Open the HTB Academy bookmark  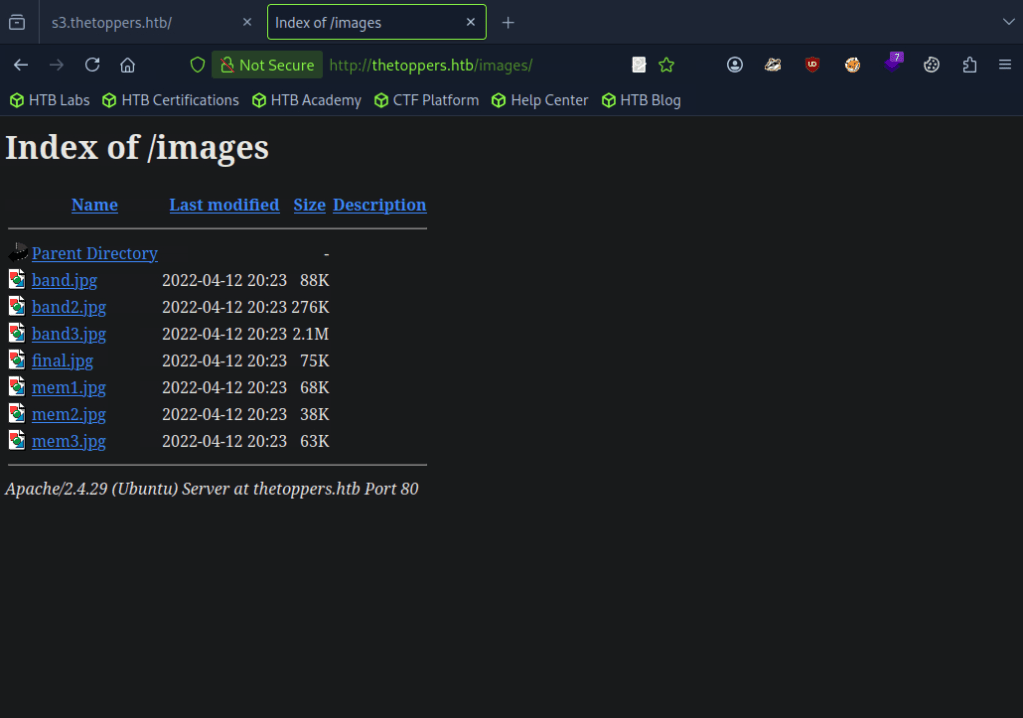point(306,100)
